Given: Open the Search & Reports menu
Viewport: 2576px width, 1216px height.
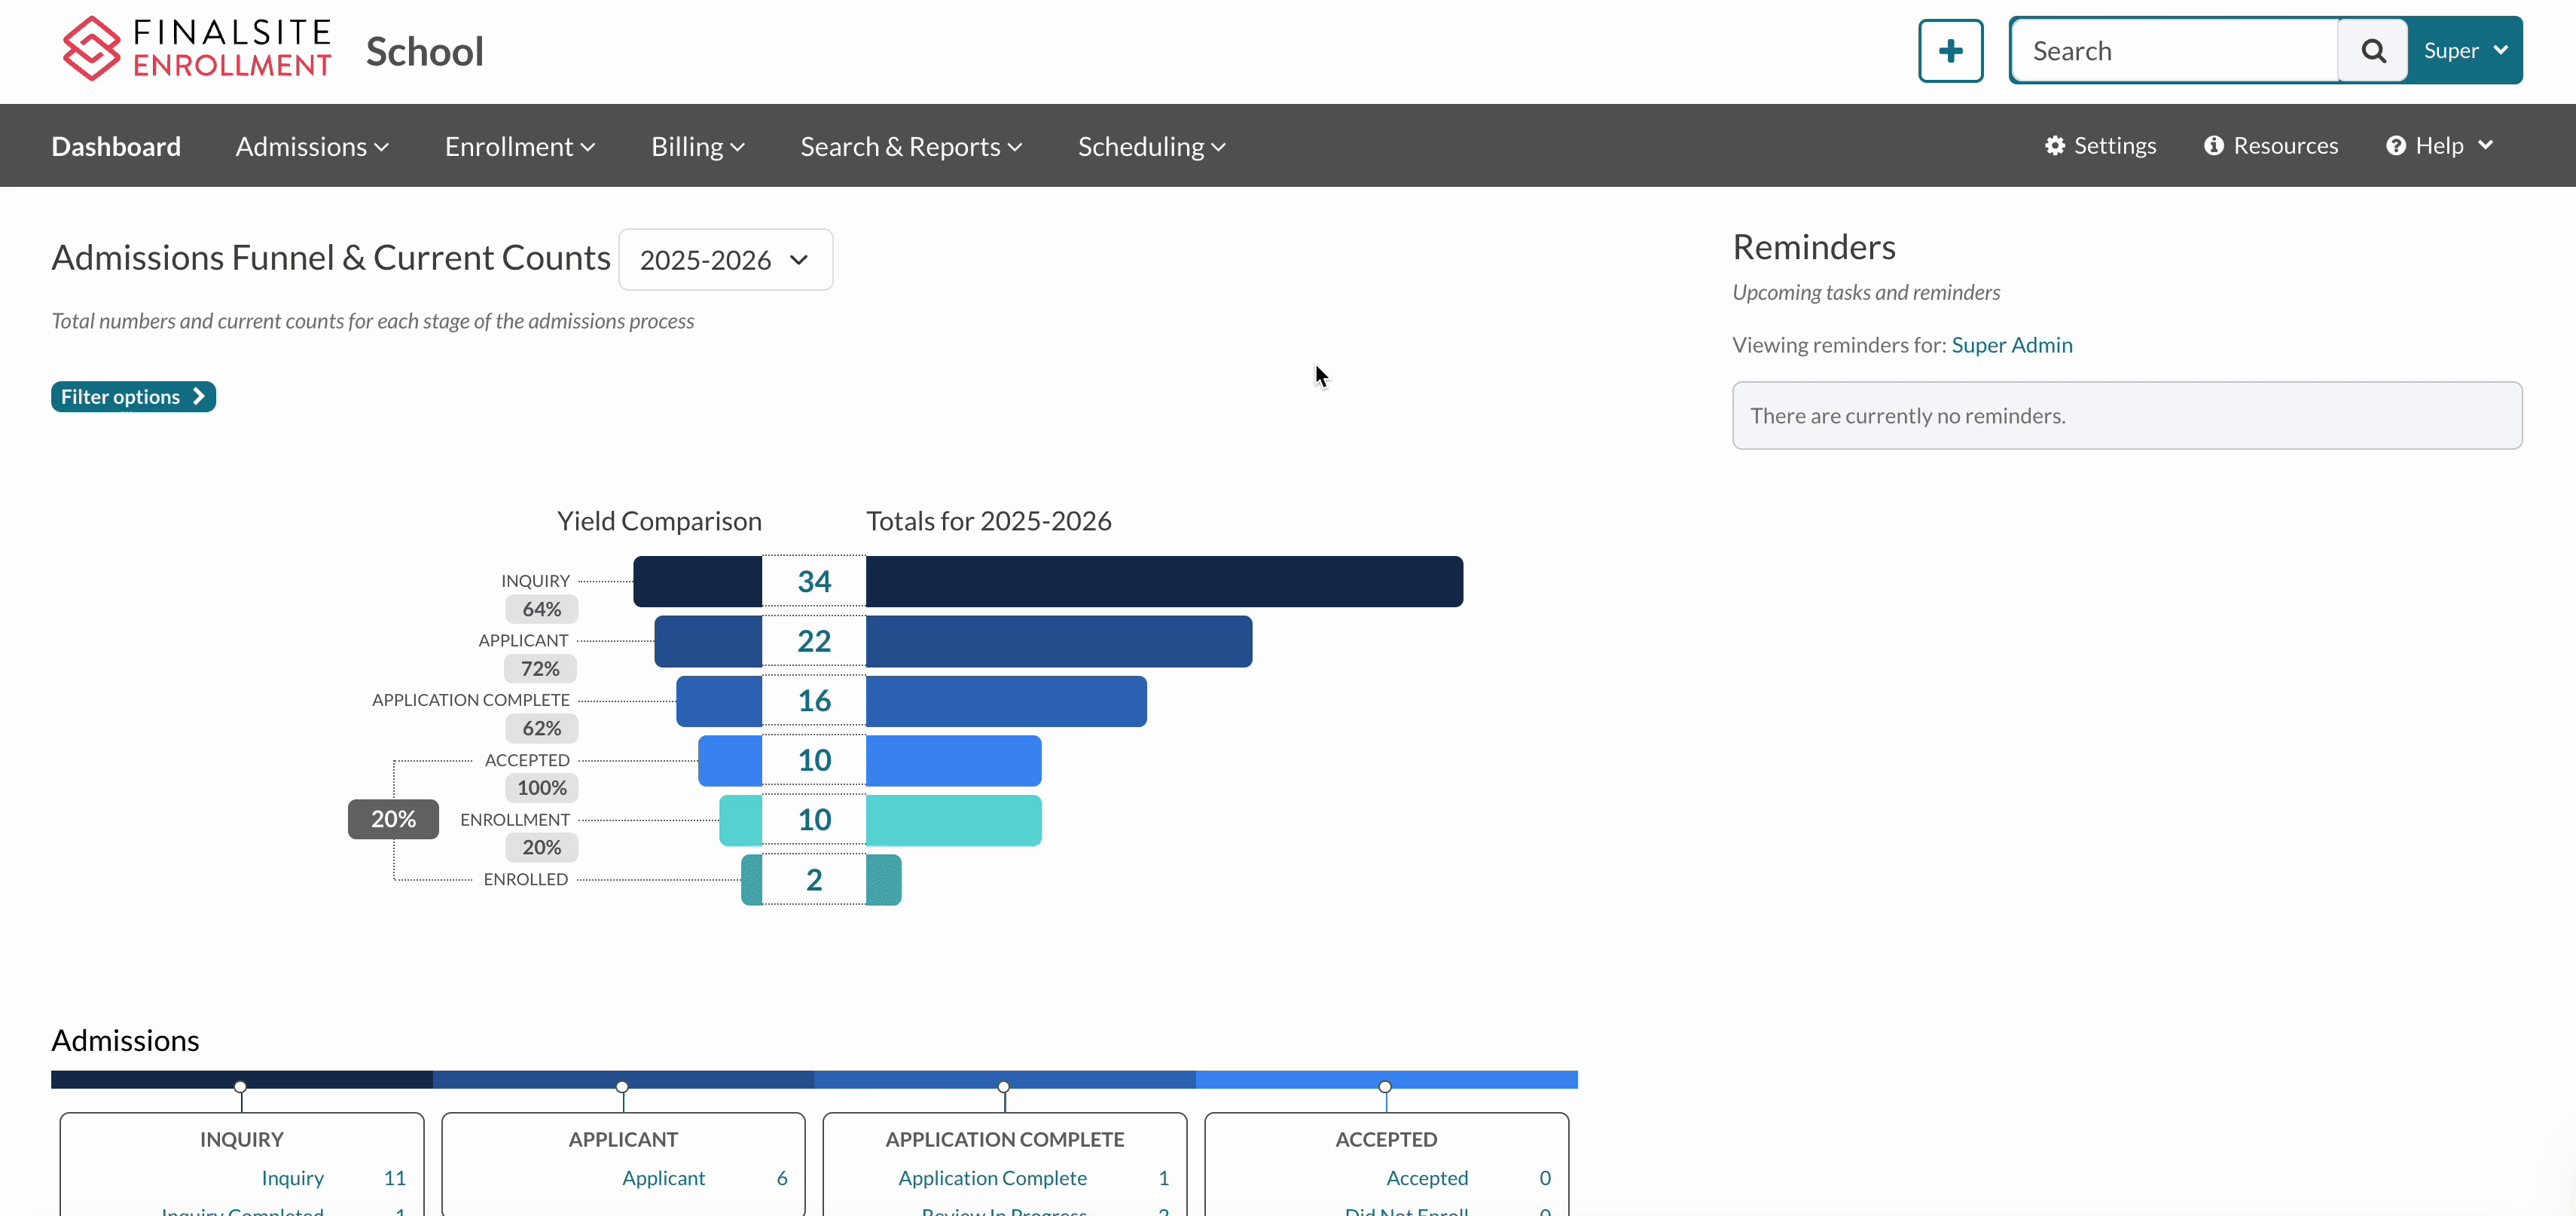Looking at the screenshot, I should 910,147.
